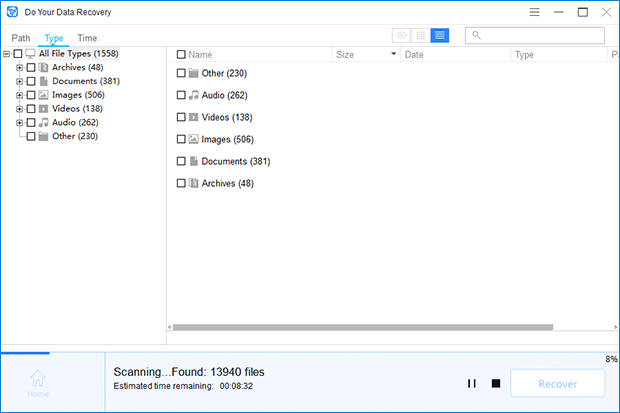Select all via Name header checkbox
This screenshot has width=620, height=413.
click(181, 55)
